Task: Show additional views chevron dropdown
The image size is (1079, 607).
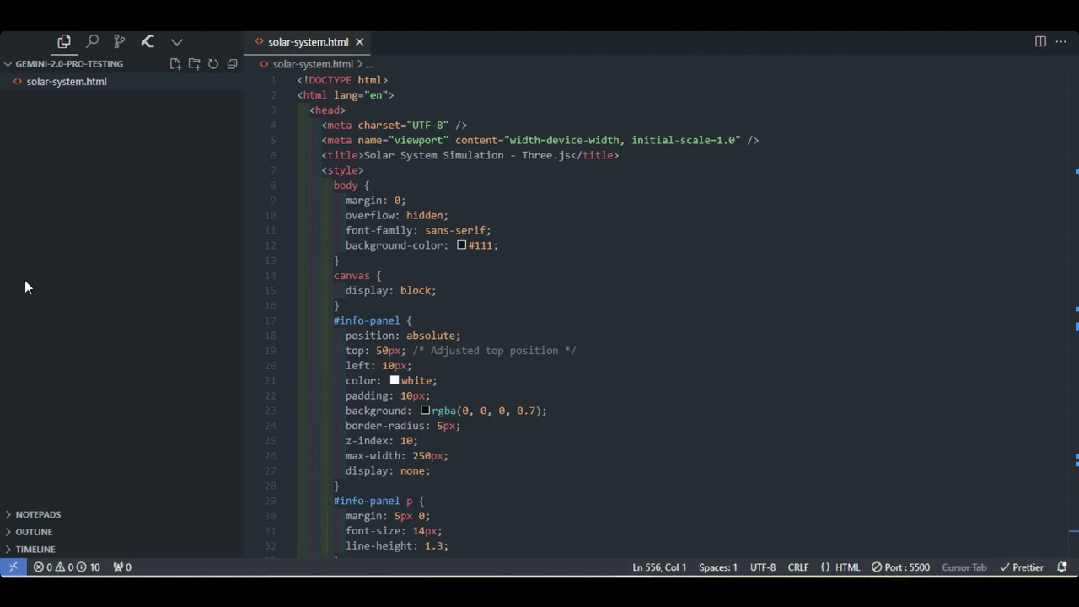Action: tap(177, 42)
